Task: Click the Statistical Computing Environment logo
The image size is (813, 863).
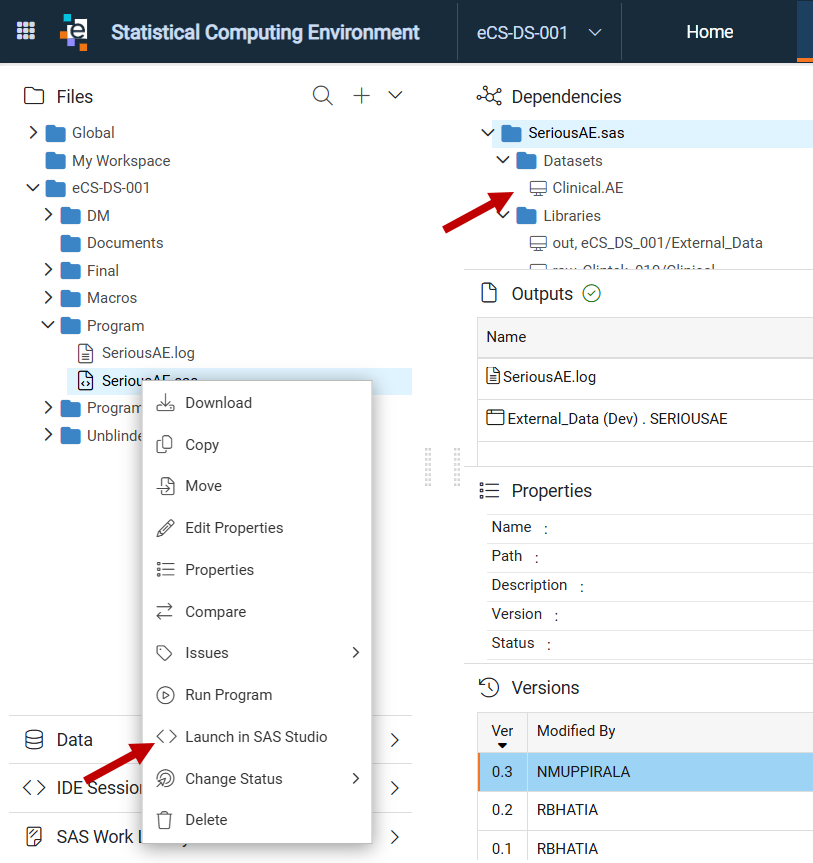Action: click(x=74, y=32)
